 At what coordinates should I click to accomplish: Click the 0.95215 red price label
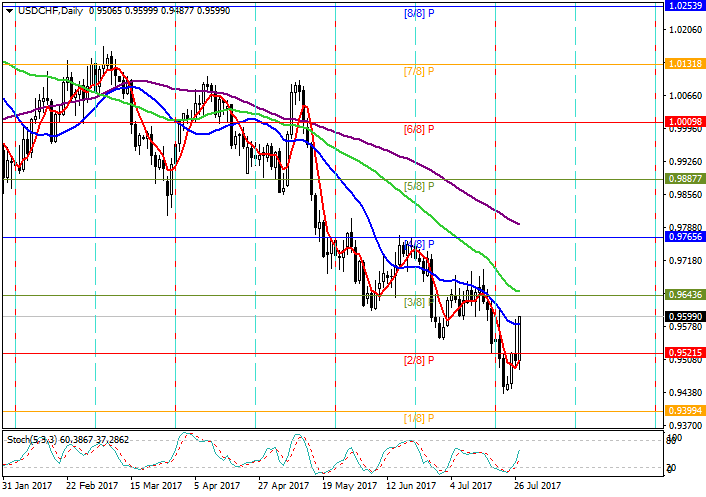coord(685,352)
